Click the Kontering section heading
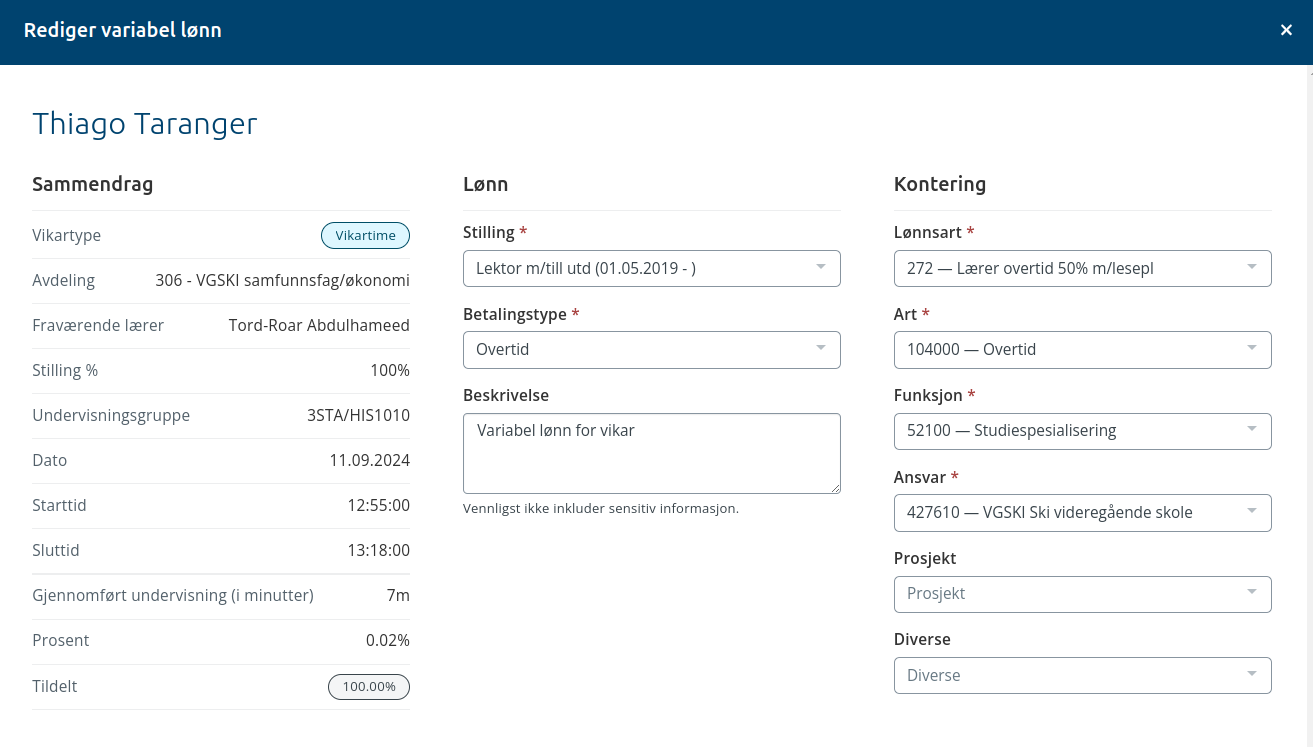The height and width of the screenshot is (747, 1313). pos(940,184)
